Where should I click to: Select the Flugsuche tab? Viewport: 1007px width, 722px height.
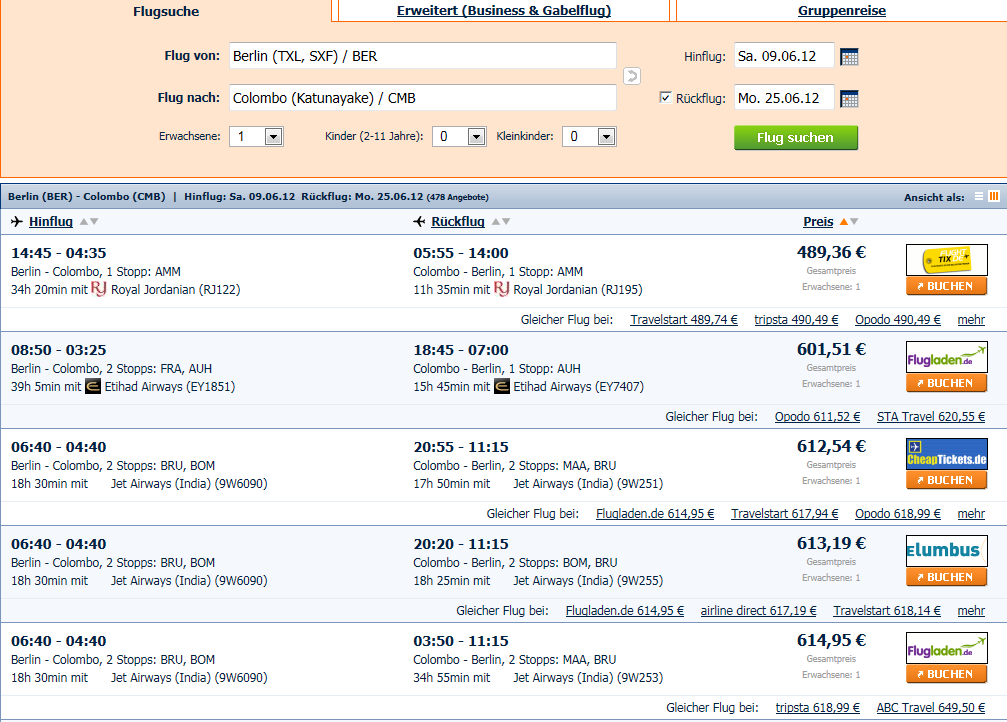pyautogui.click(x=166, y=12)
